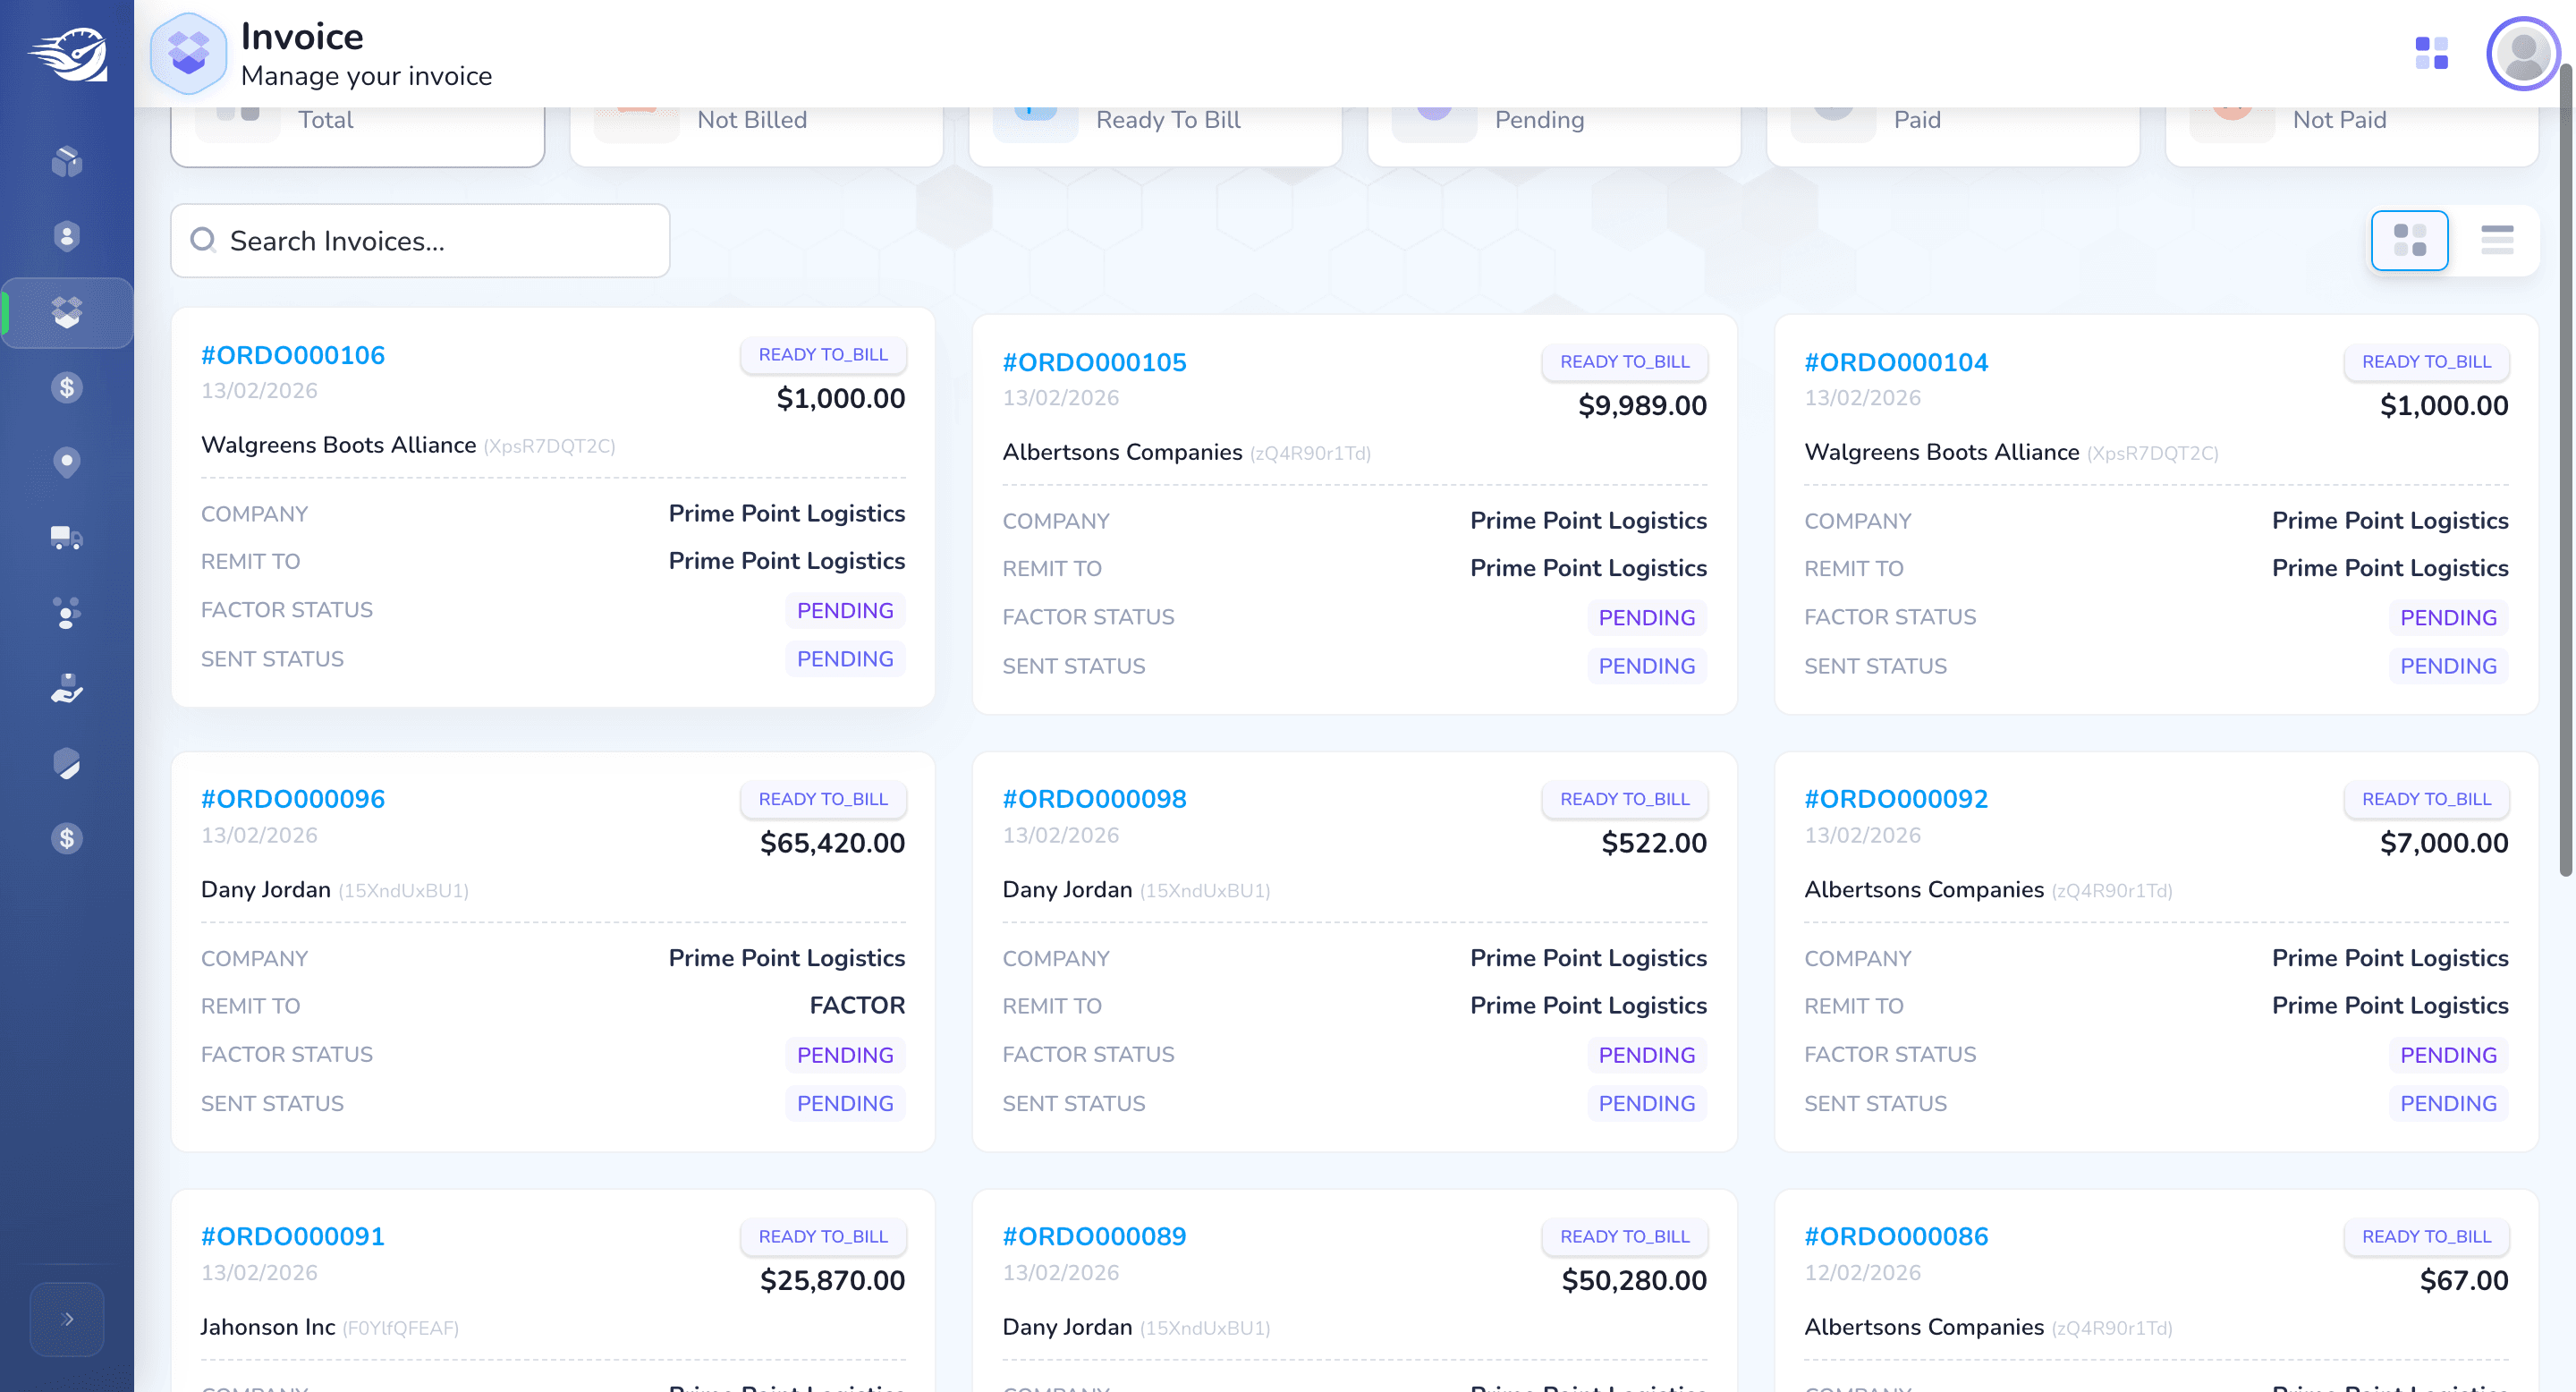Open the delivery truck sidebar icon
The height and width of the screenshot is (1392, 2576).
[67, 538]
